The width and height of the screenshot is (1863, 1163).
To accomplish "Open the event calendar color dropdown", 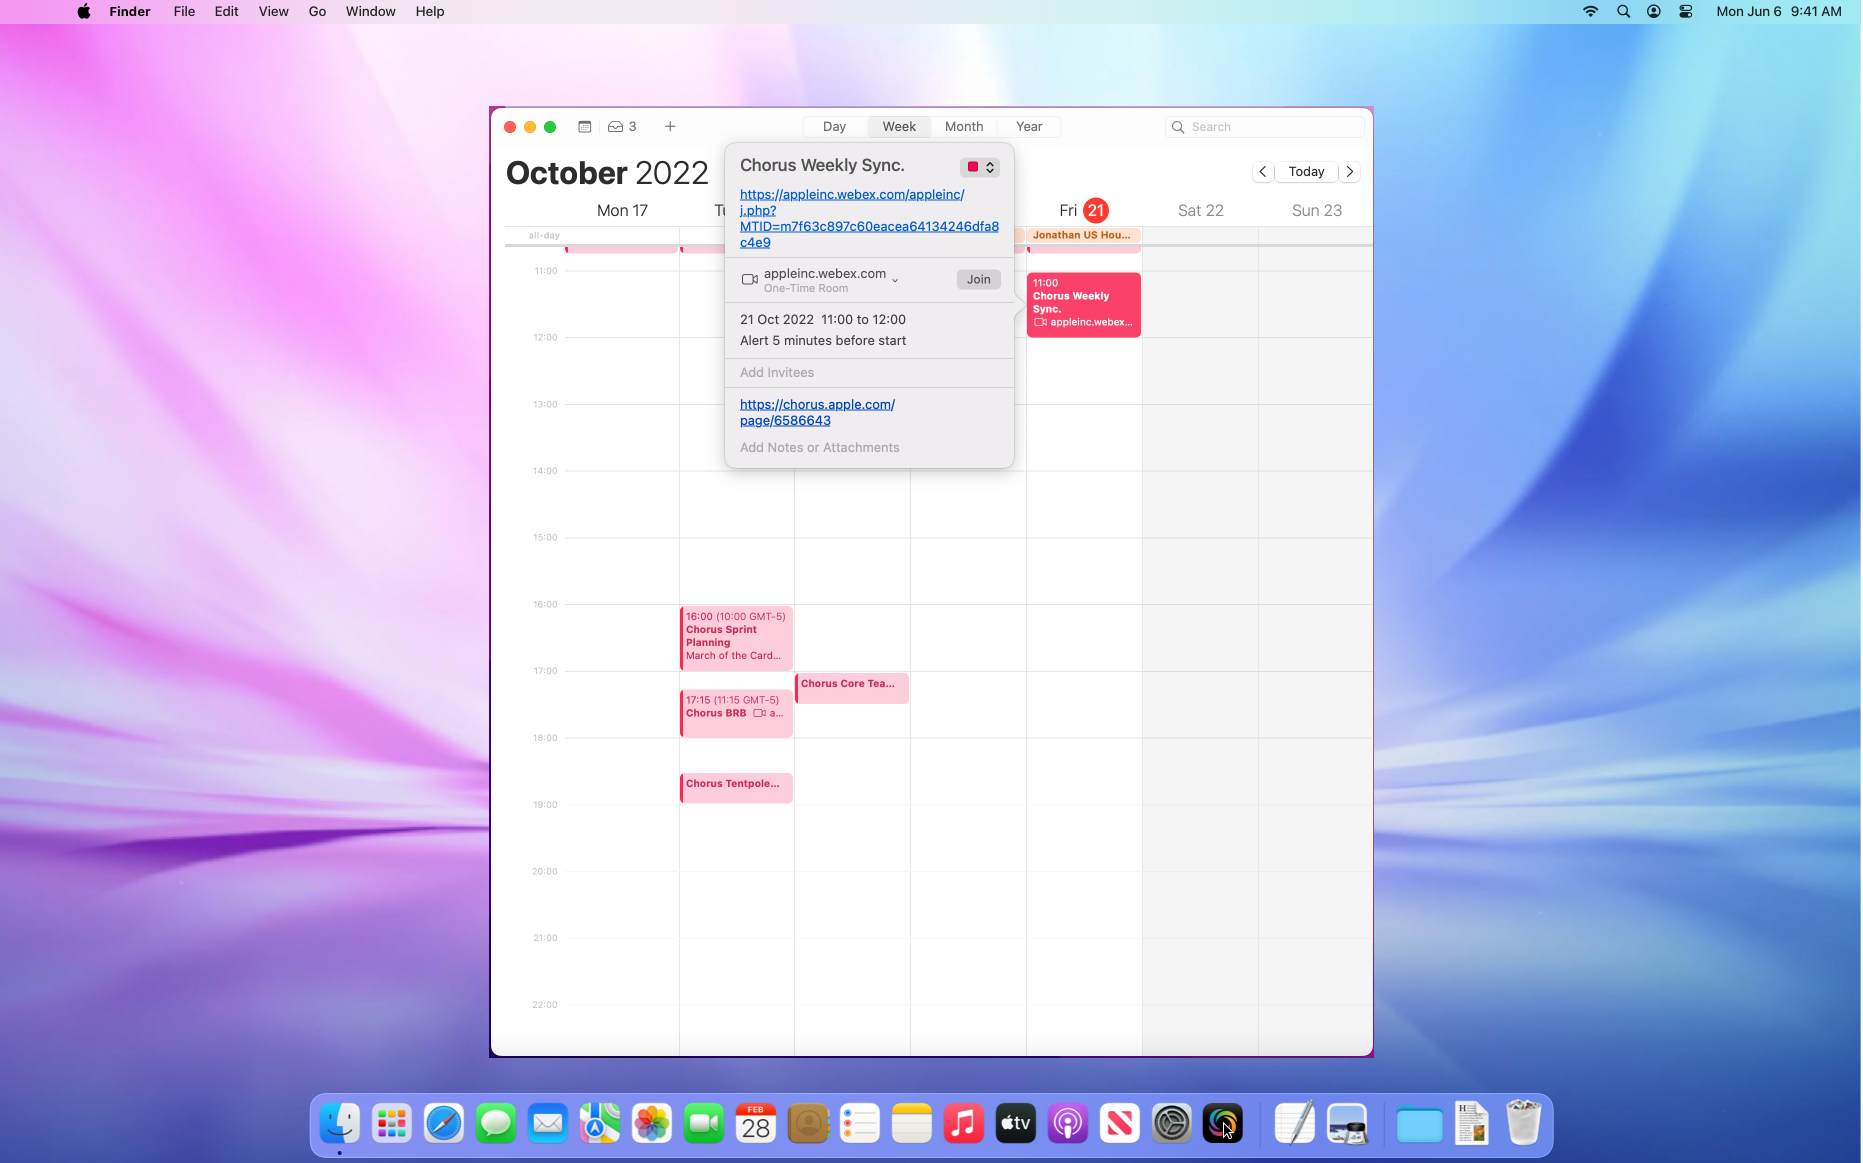I will (979, 167).
